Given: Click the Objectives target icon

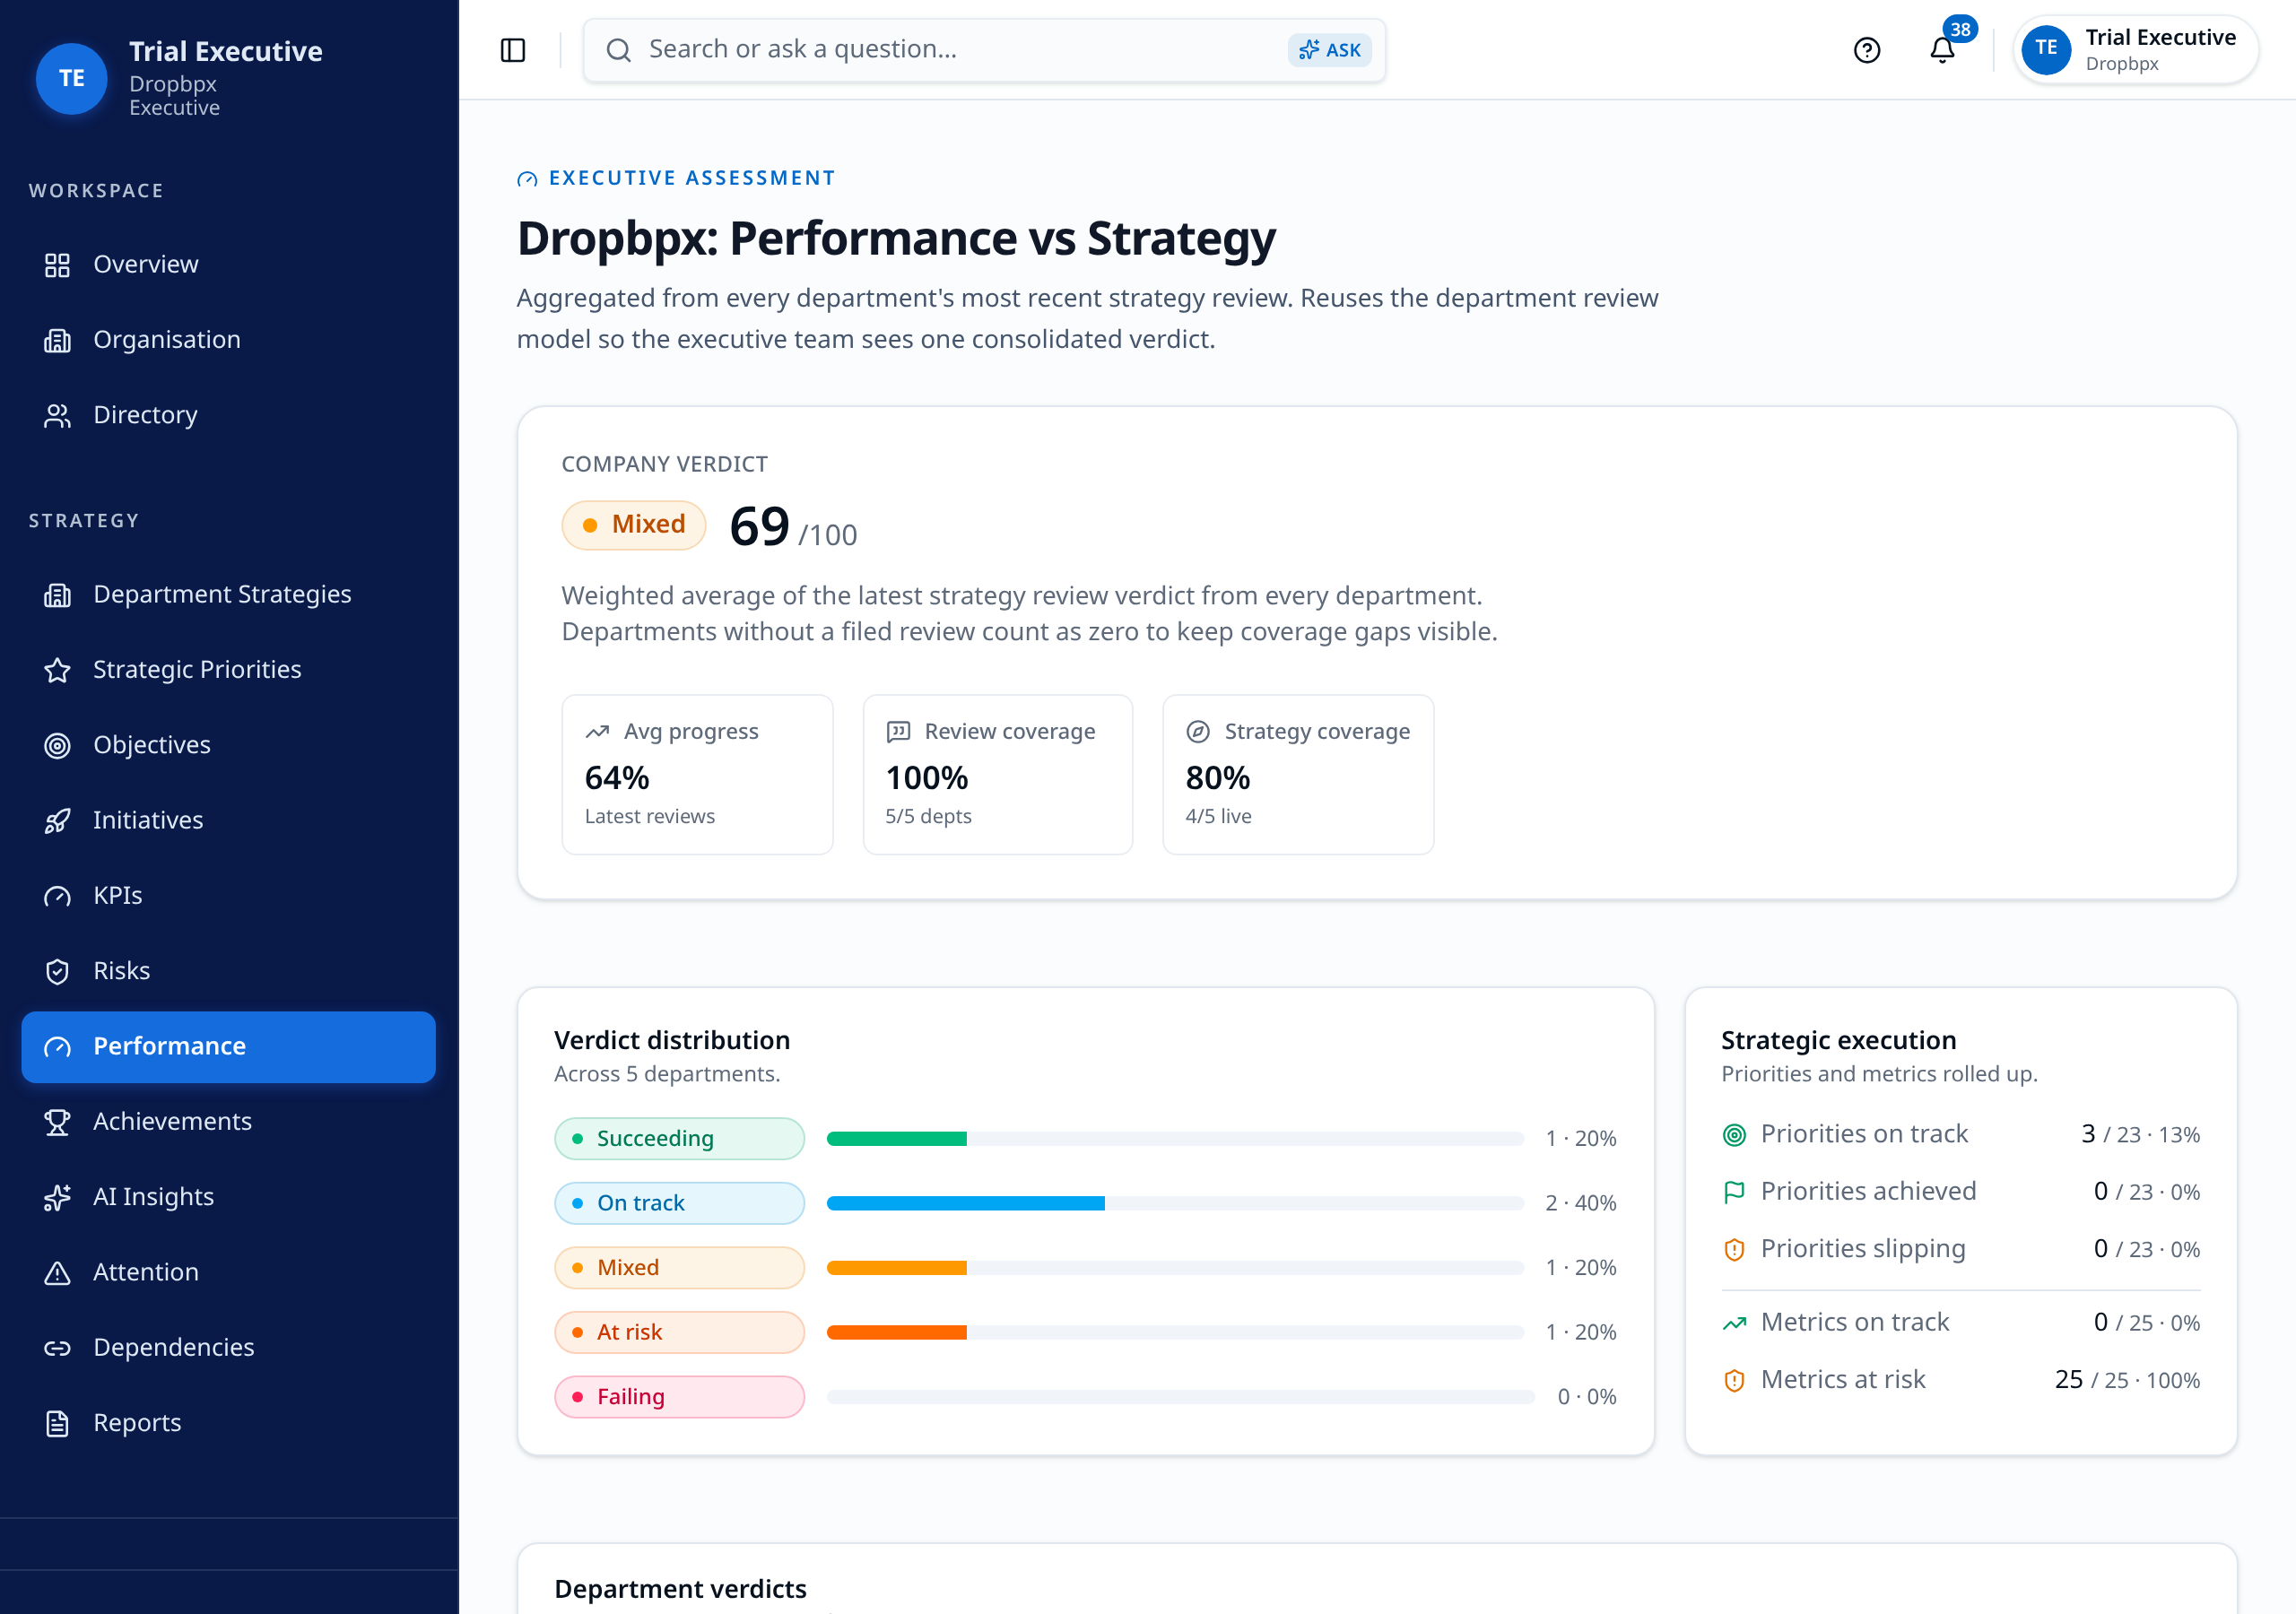Looking at the screenshot, I should click(x=57, y=745).
